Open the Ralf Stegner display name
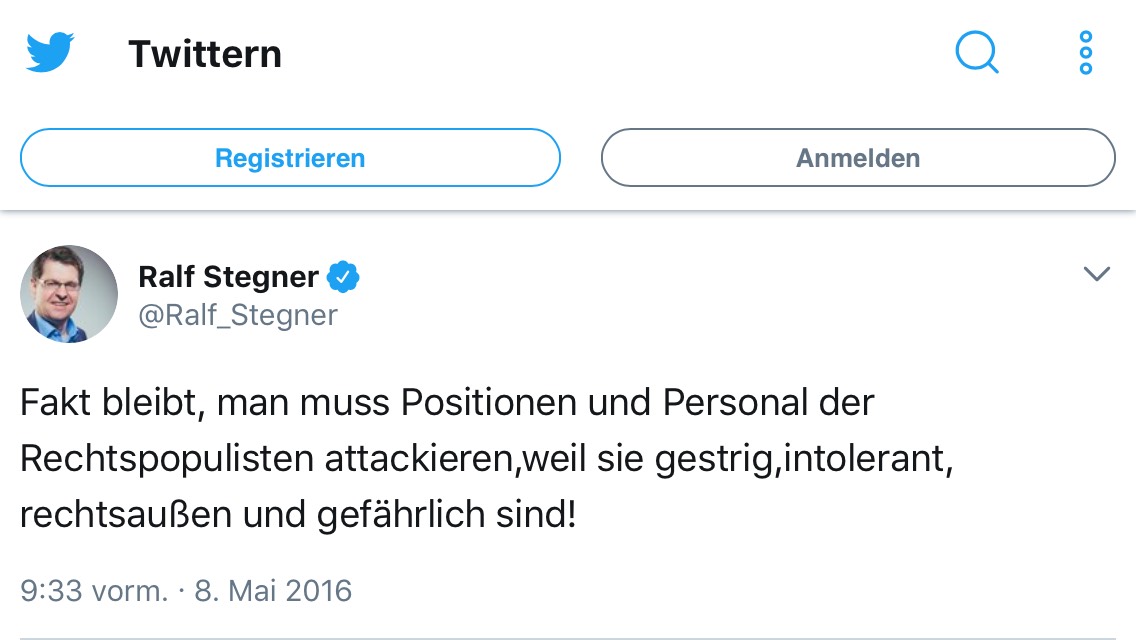Viewport: 1136px width, 640px height. [x=228, y=276]
